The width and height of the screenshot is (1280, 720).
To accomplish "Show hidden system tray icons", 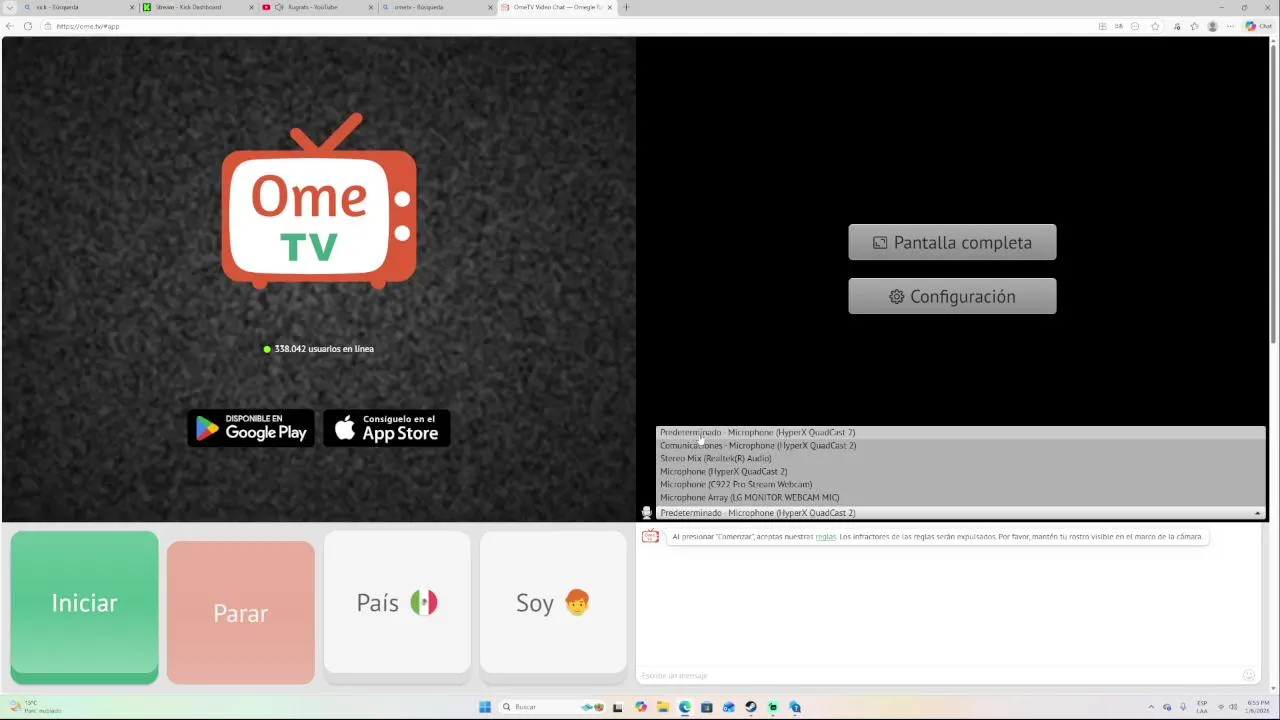I will (x=1151, y=707).
